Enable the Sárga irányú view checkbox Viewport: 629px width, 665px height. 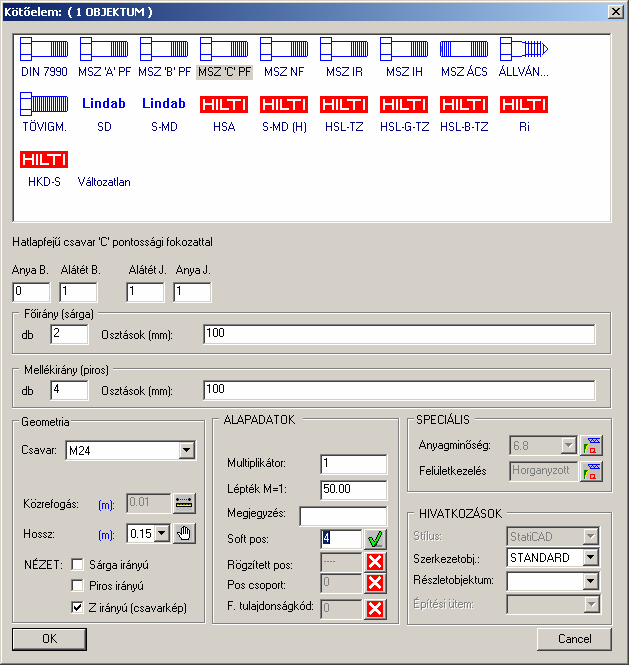point(77,564)
